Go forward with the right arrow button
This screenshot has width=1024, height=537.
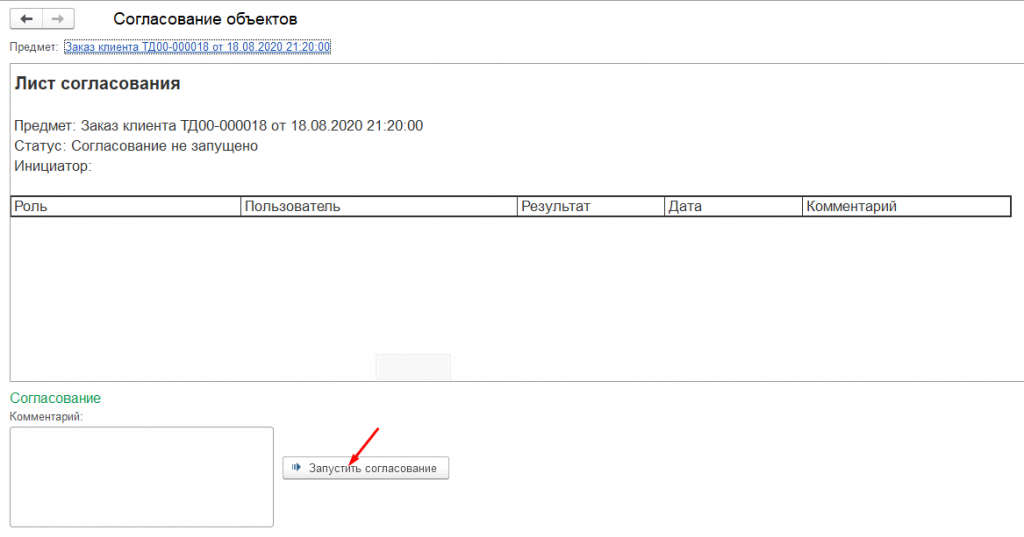[x=58, y=19]
